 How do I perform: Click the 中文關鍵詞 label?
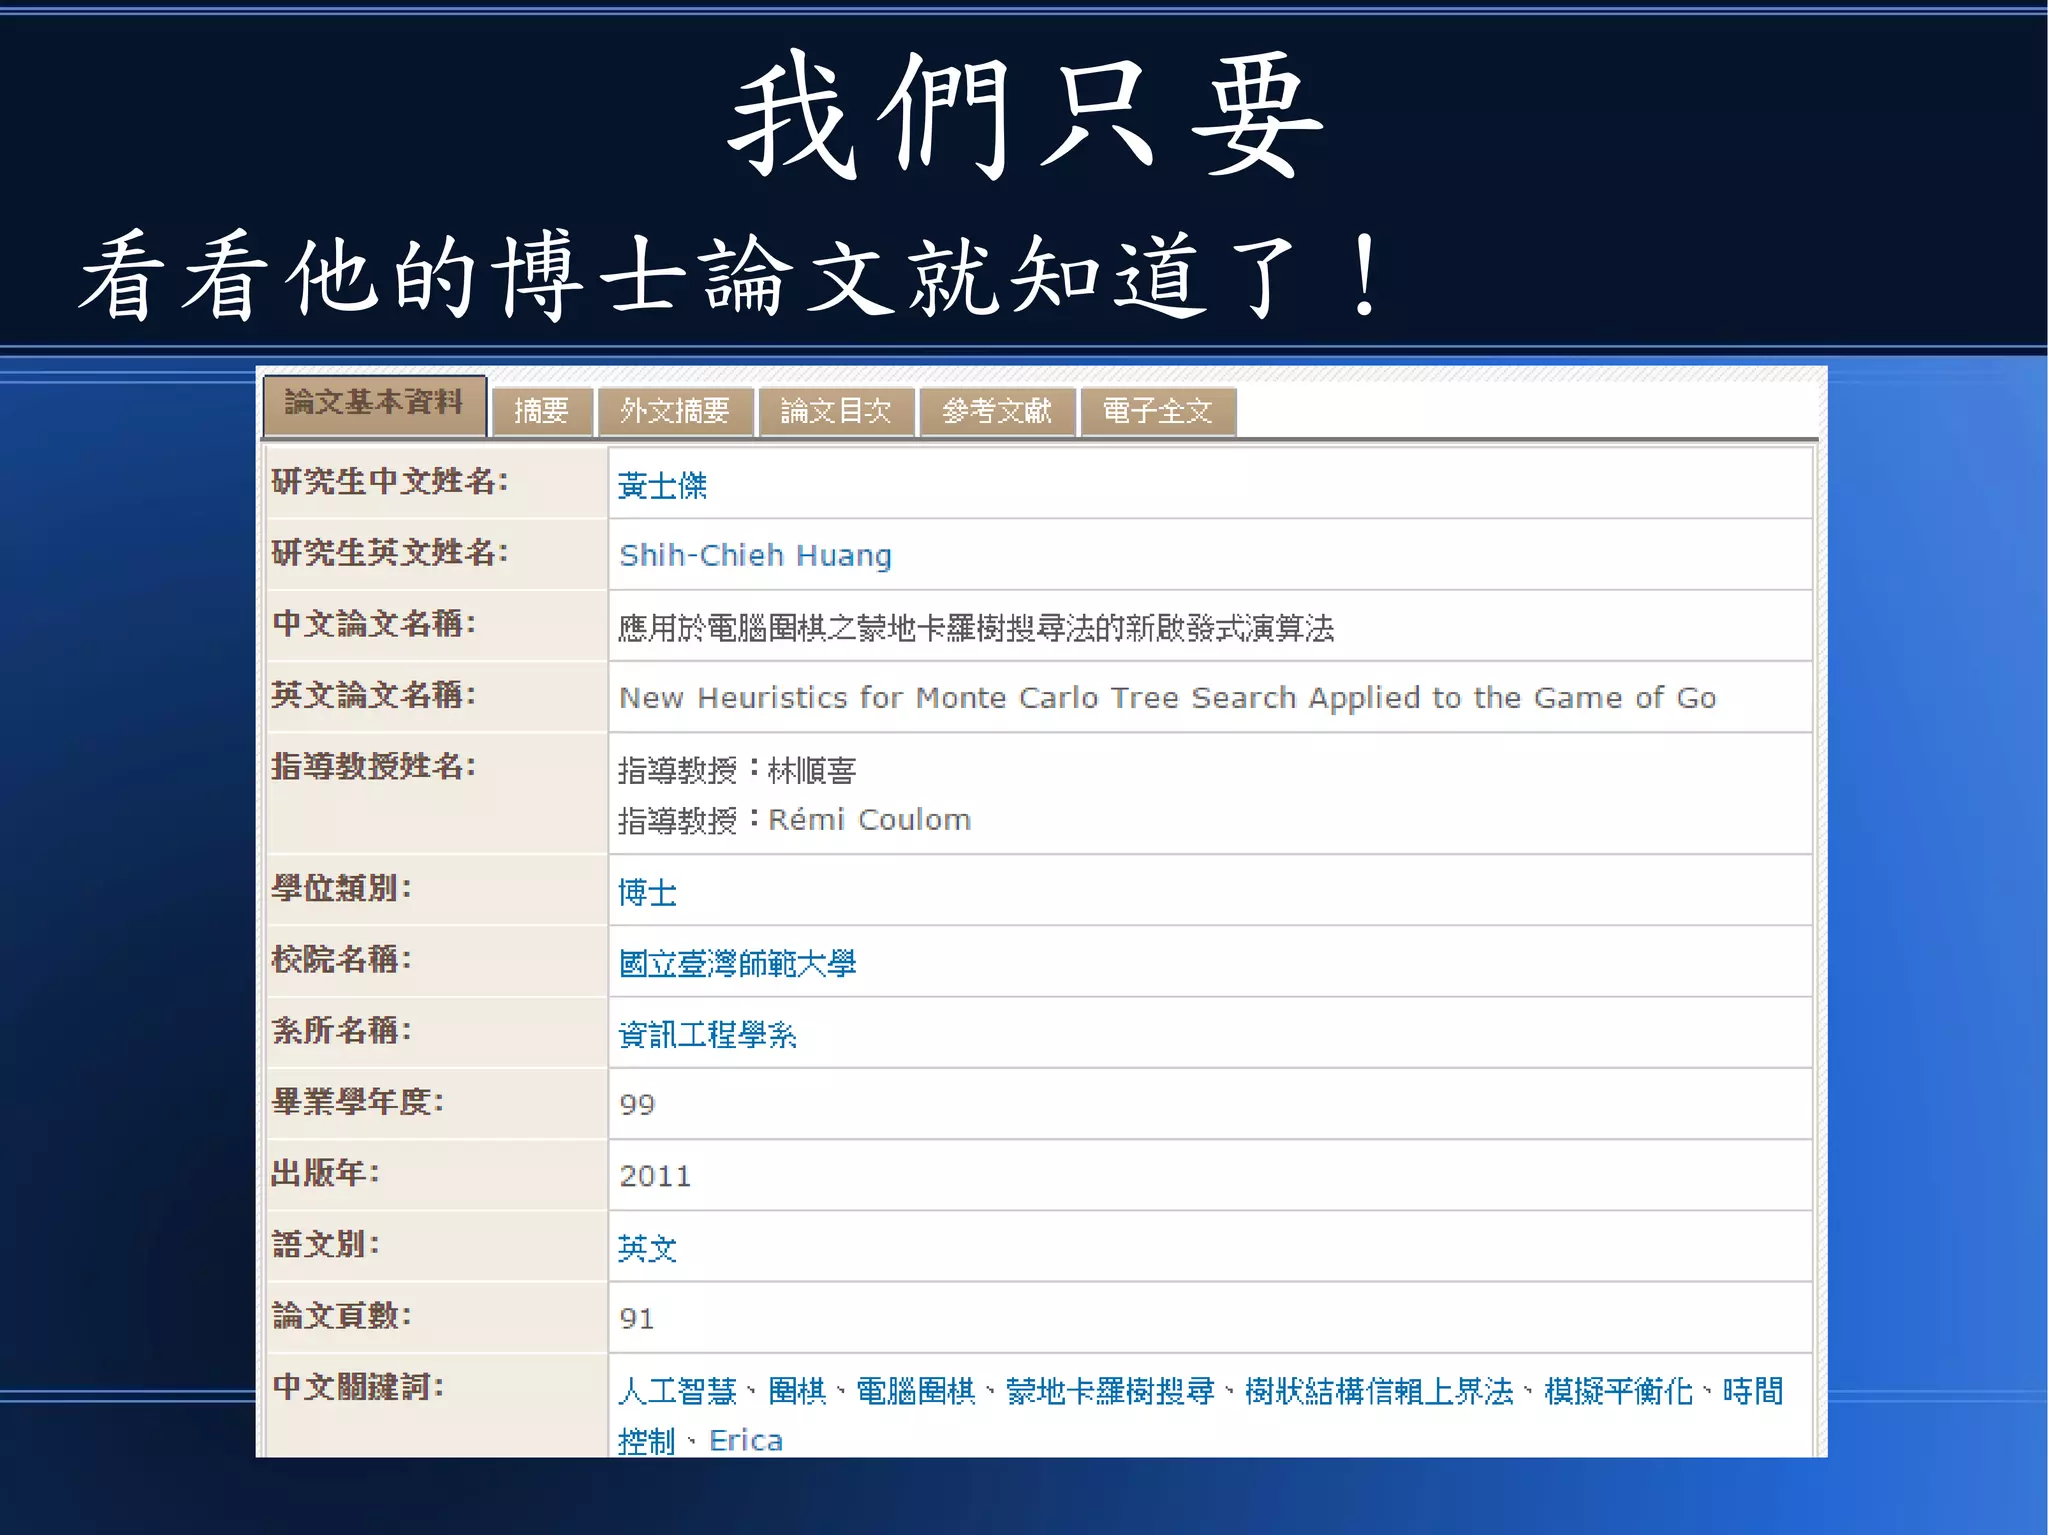point(358,1387)
